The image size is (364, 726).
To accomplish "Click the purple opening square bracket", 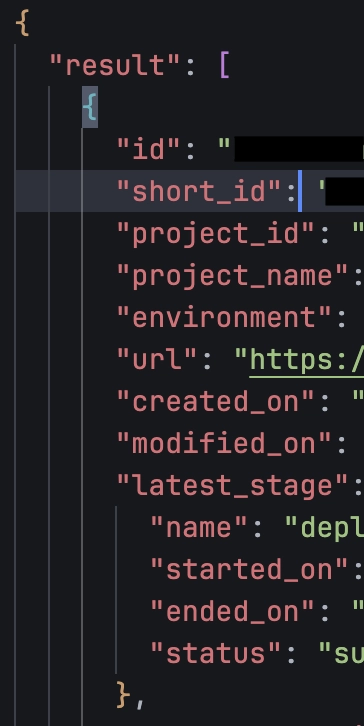I will 225,65.
